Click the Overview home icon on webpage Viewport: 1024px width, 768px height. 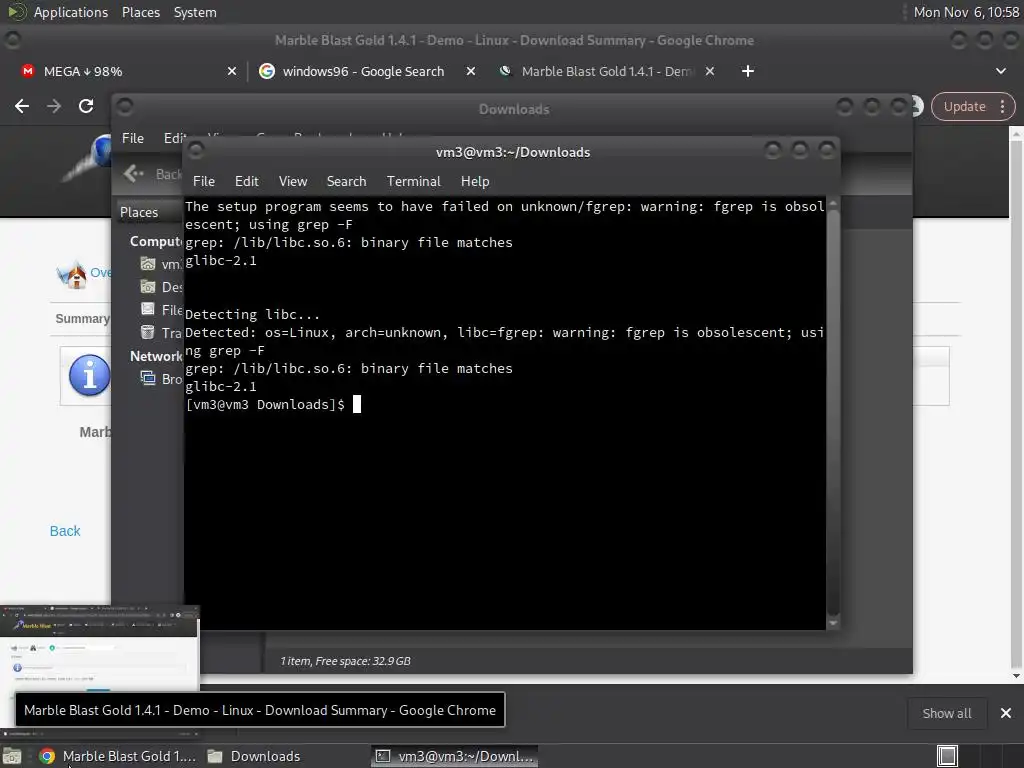pos(73,274)
